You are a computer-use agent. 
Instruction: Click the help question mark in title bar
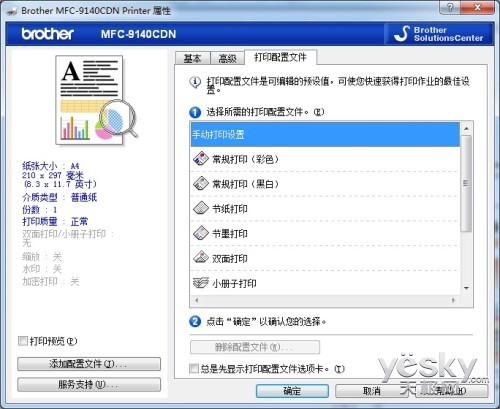(x=450, y=7)
